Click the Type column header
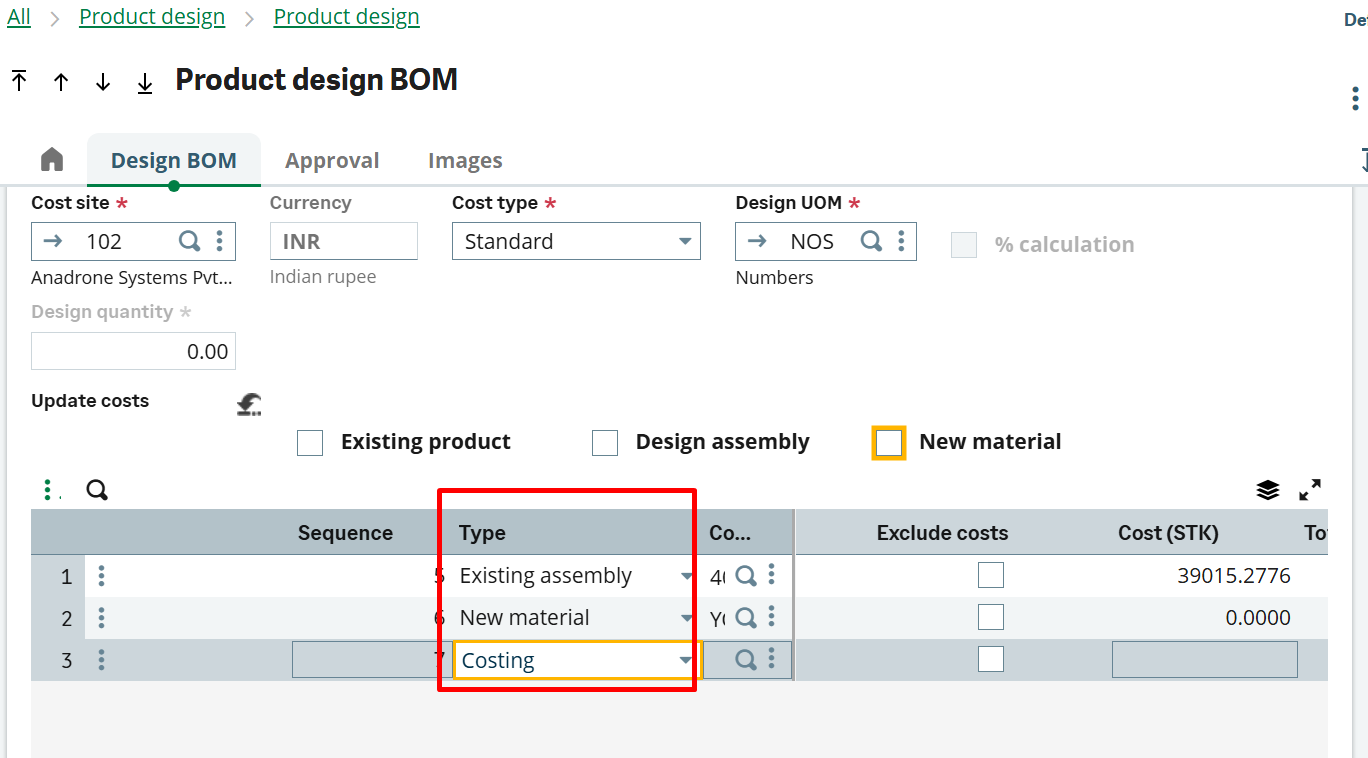Image resolution: width=1368 pixels, height=758 pixels. click(x=482, y=533)
